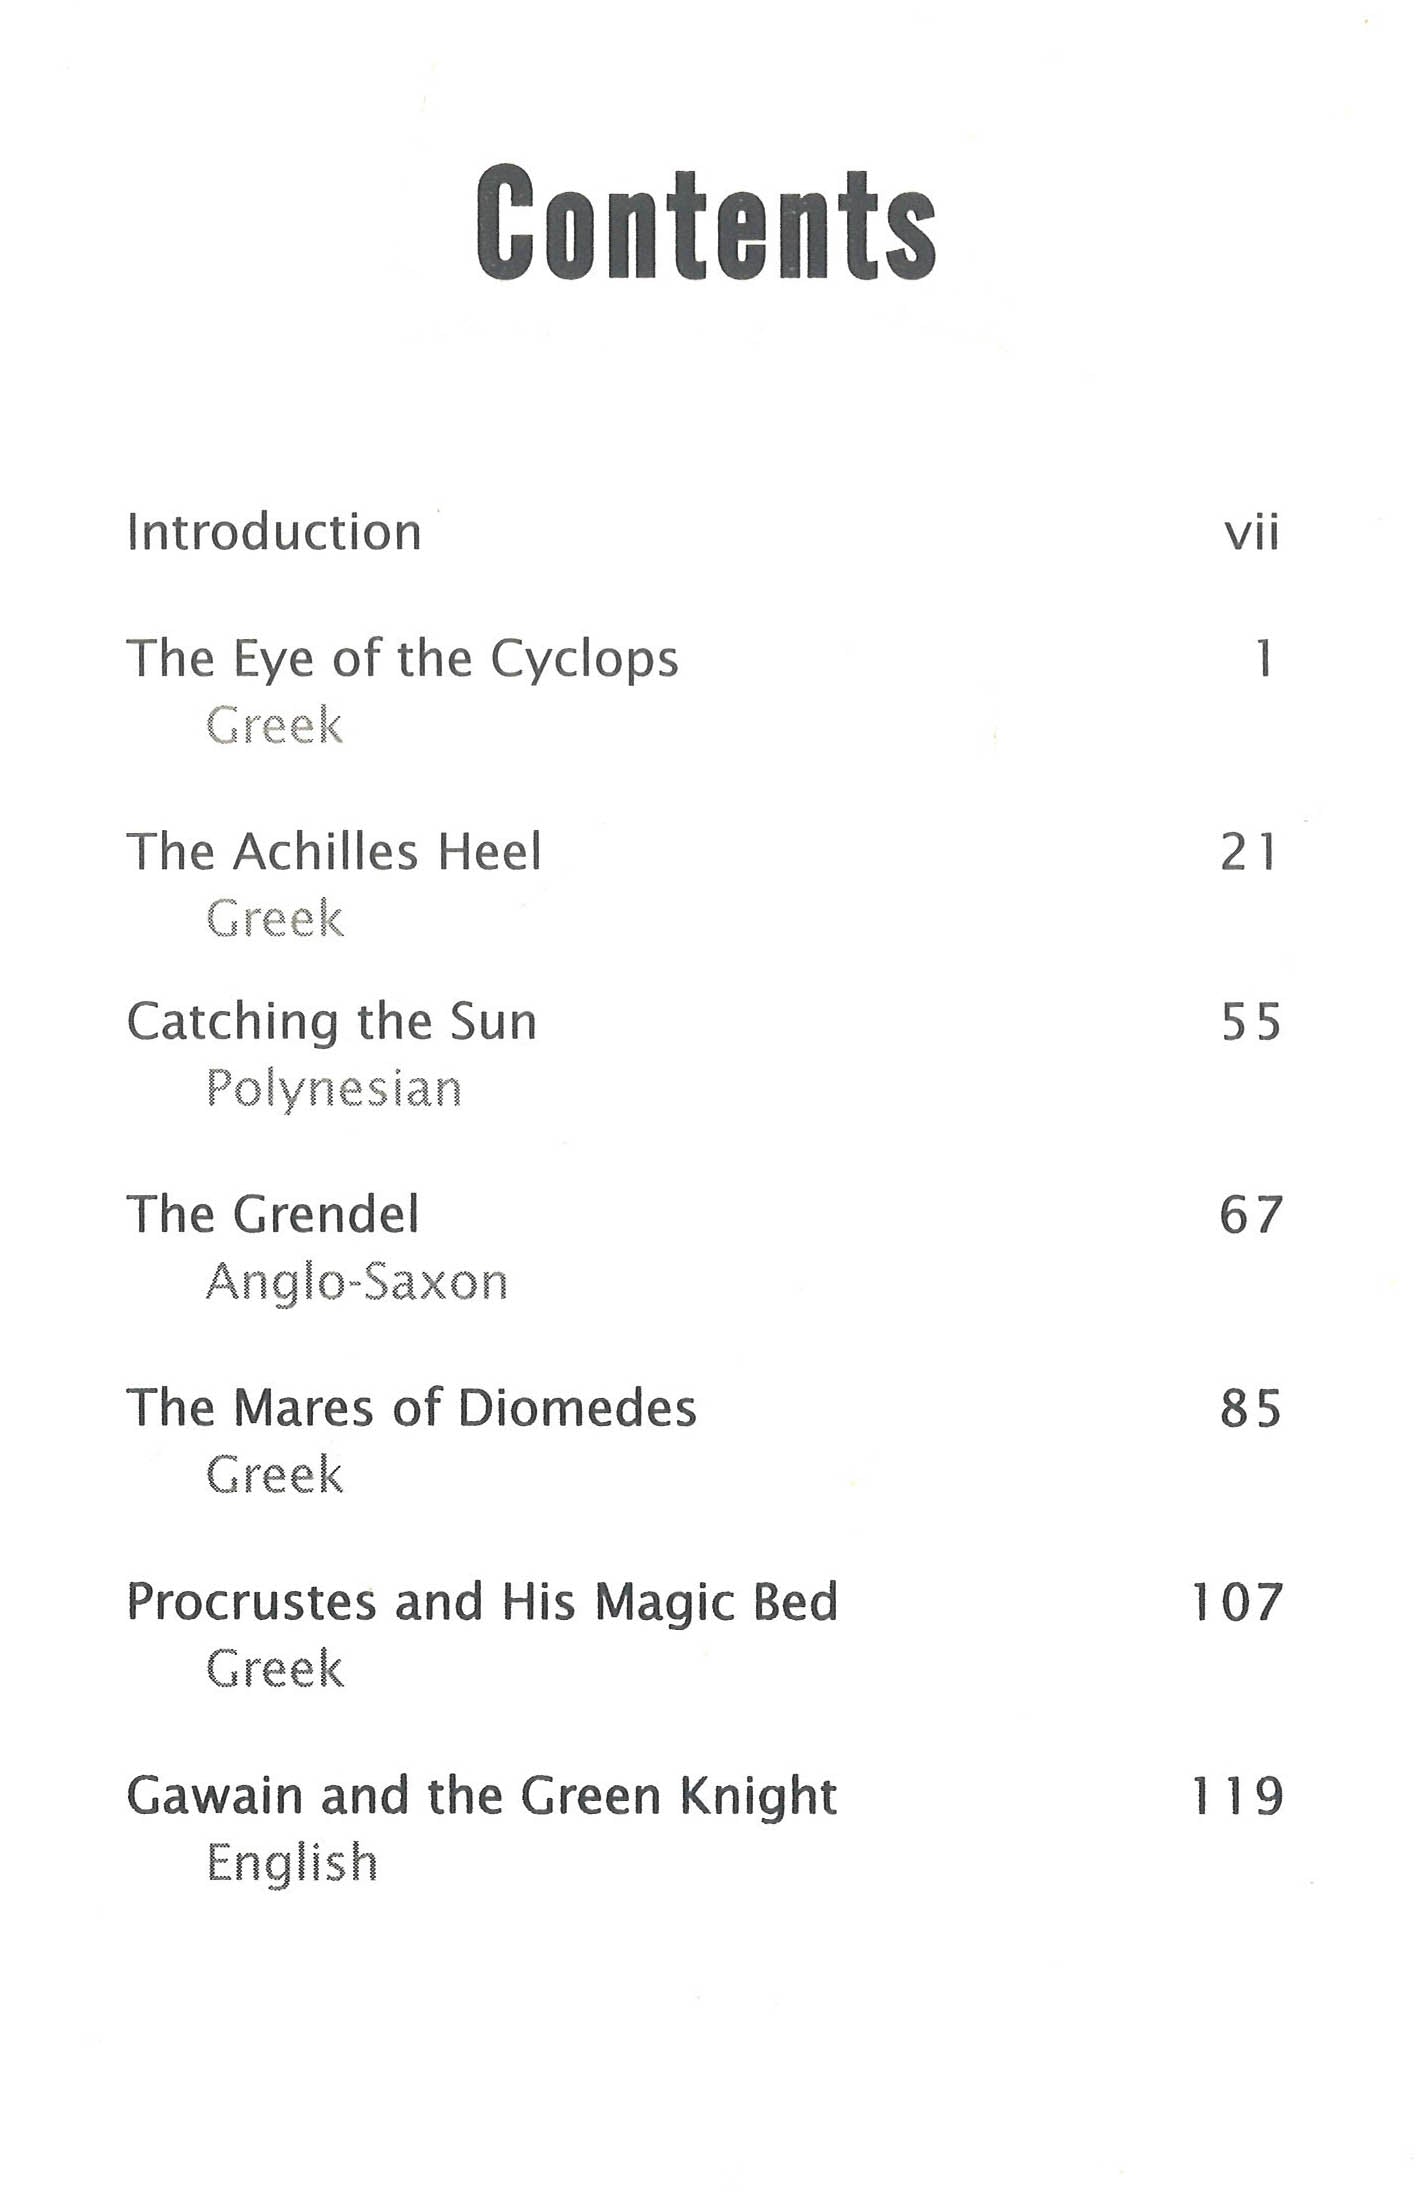Open The Eye of the Cyclops chapter
The width and height of the screenshot is (1428, 2204).
click(402, 660)
